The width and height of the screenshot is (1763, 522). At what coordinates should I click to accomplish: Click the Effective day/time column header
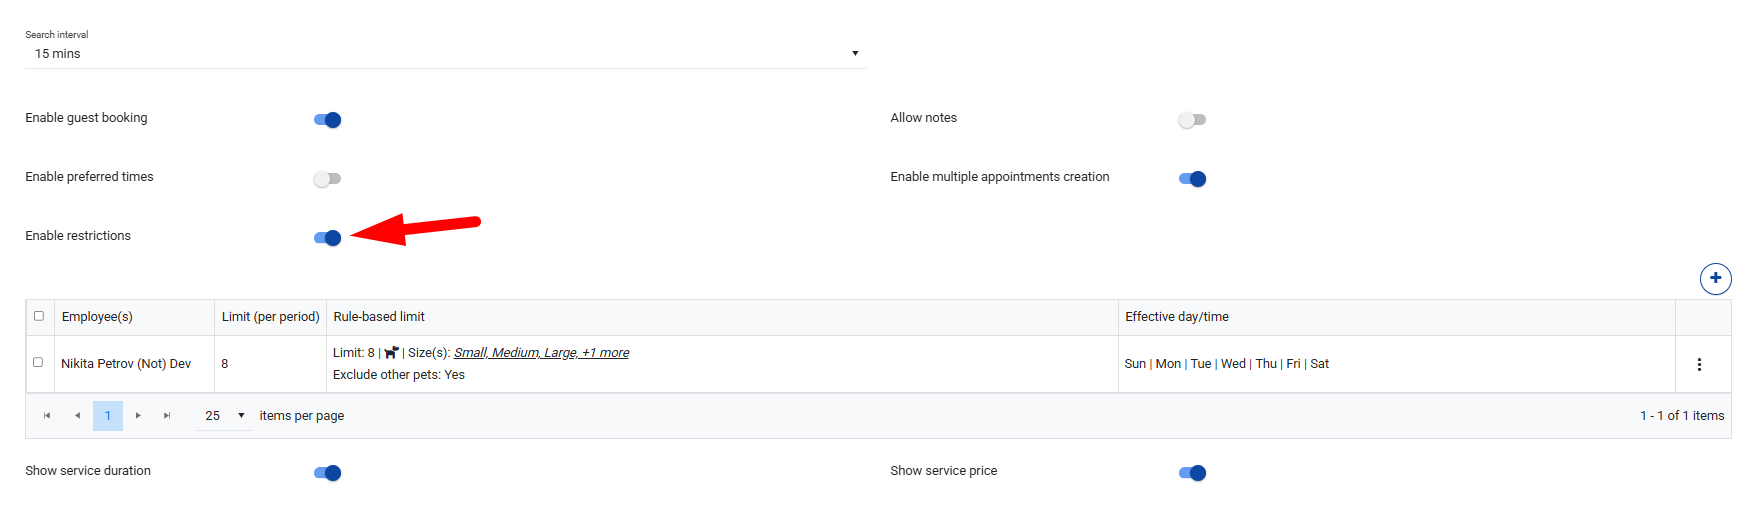(1177, 317)
